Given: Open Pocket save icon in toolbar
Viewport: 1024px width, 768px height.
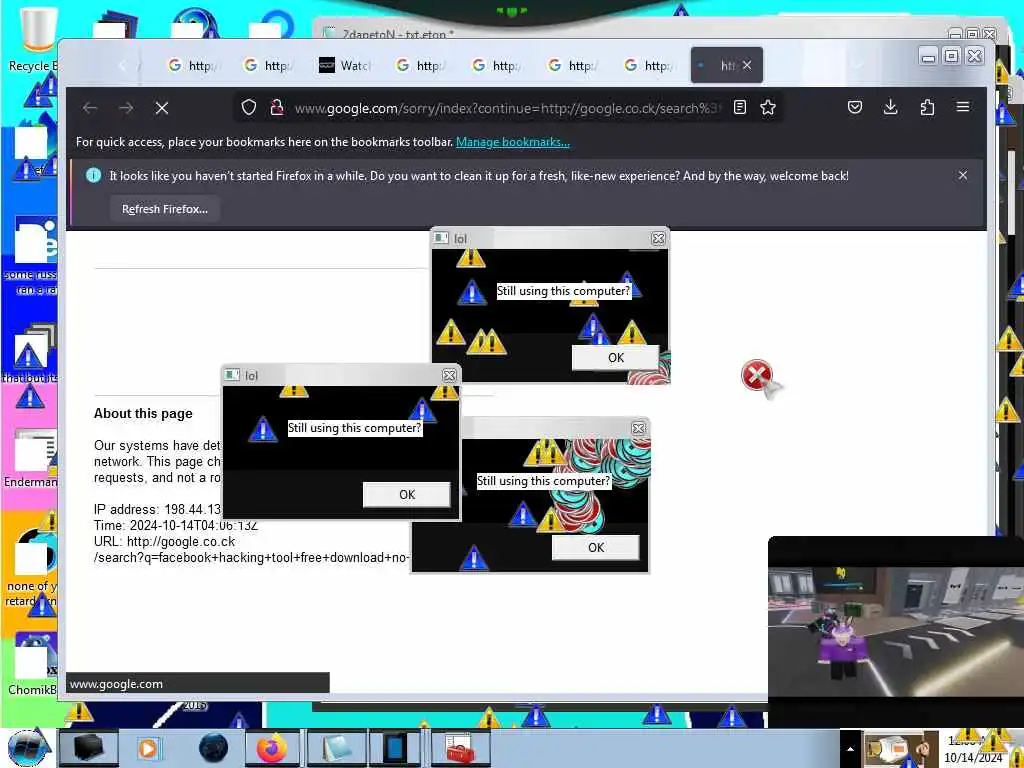Looking at the screenshot, I should coord(855,107).
